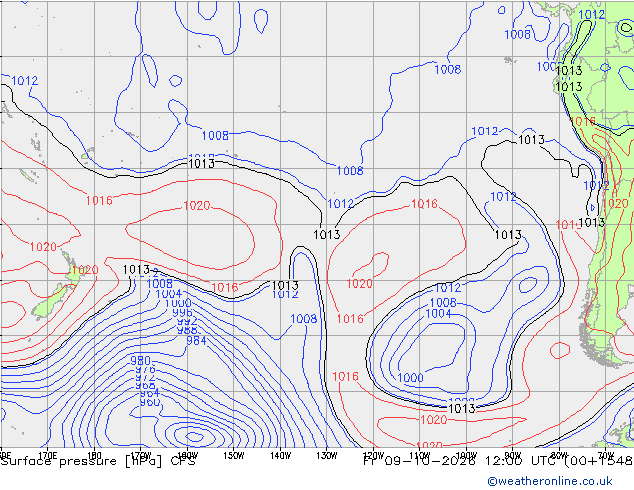Select the 110W longitude axis label
The width and height of the screenshot is (634, 490).
pyautogui.click(x=420, y=455)
